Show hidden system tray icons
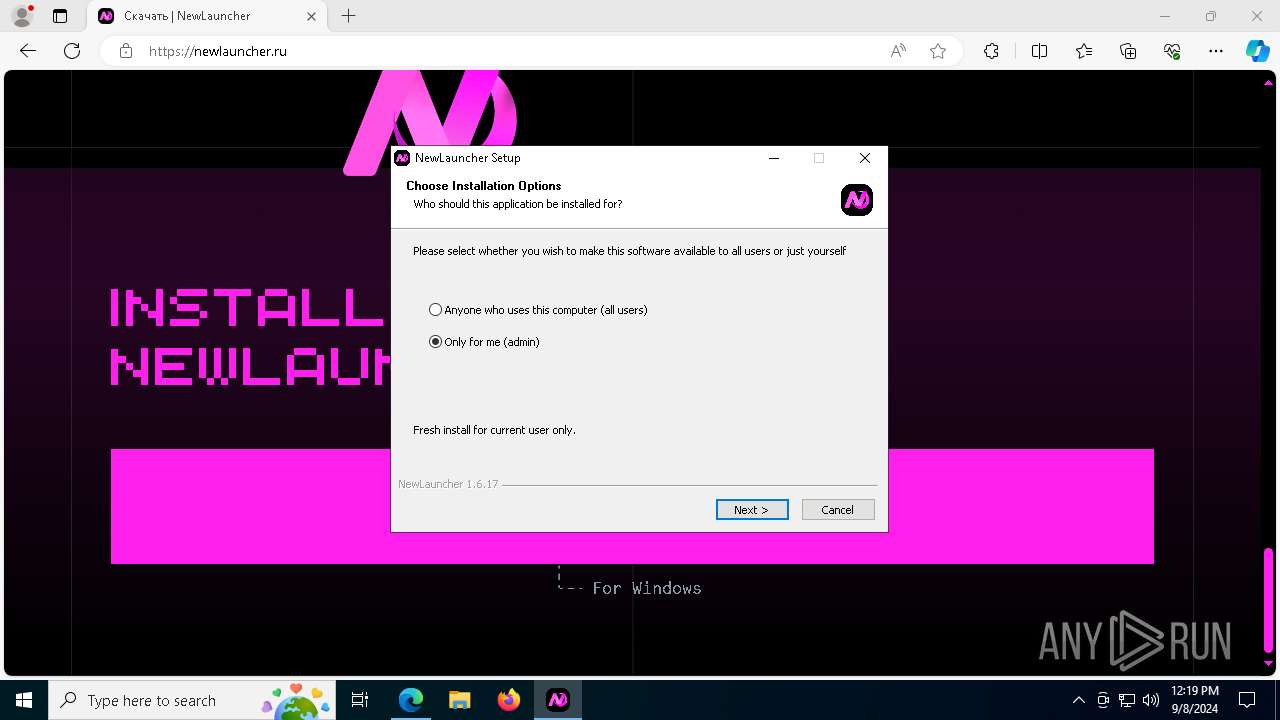The width and height of the screenshot is (1280, 720). pos(1078,700)
